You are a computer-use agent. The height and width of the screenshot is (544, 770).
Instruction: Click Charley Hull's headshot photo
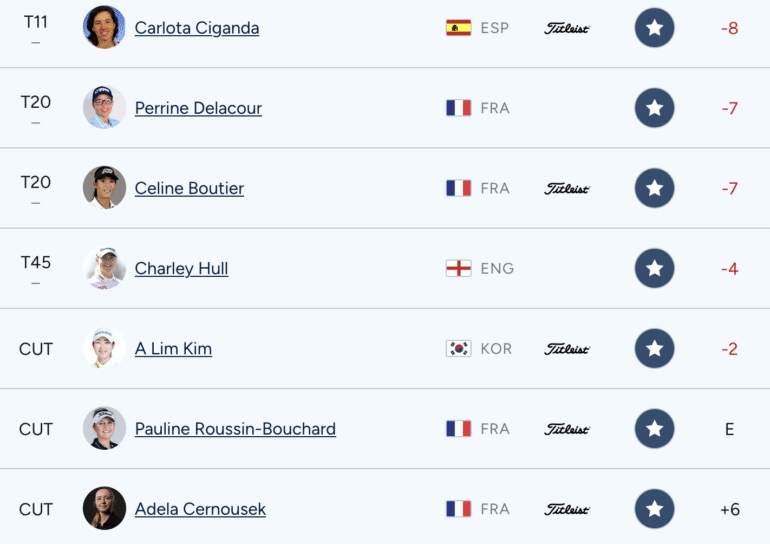click(104, 268)
